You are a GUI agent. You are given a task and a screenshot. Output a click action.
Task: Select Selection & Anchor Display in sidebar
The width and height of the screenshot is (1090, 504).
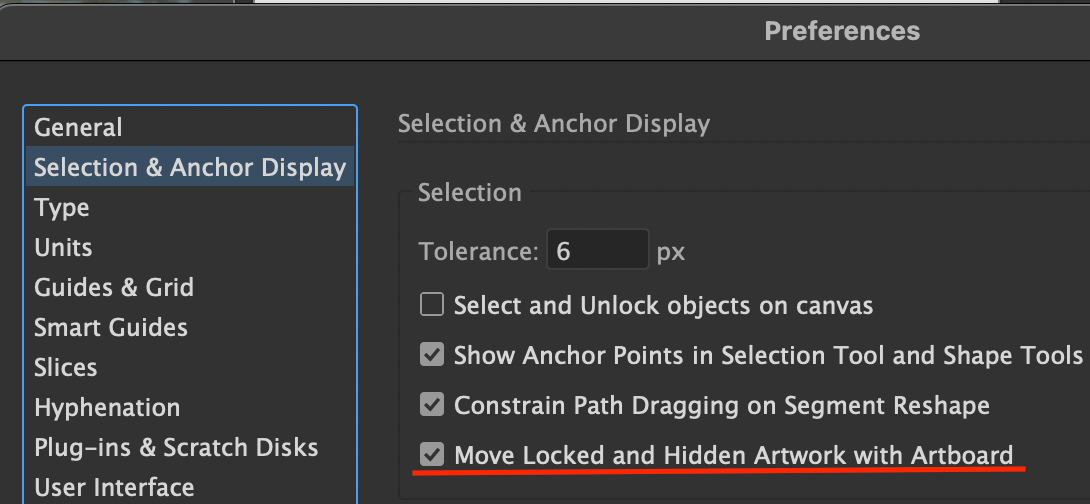(x=189, y=168)
